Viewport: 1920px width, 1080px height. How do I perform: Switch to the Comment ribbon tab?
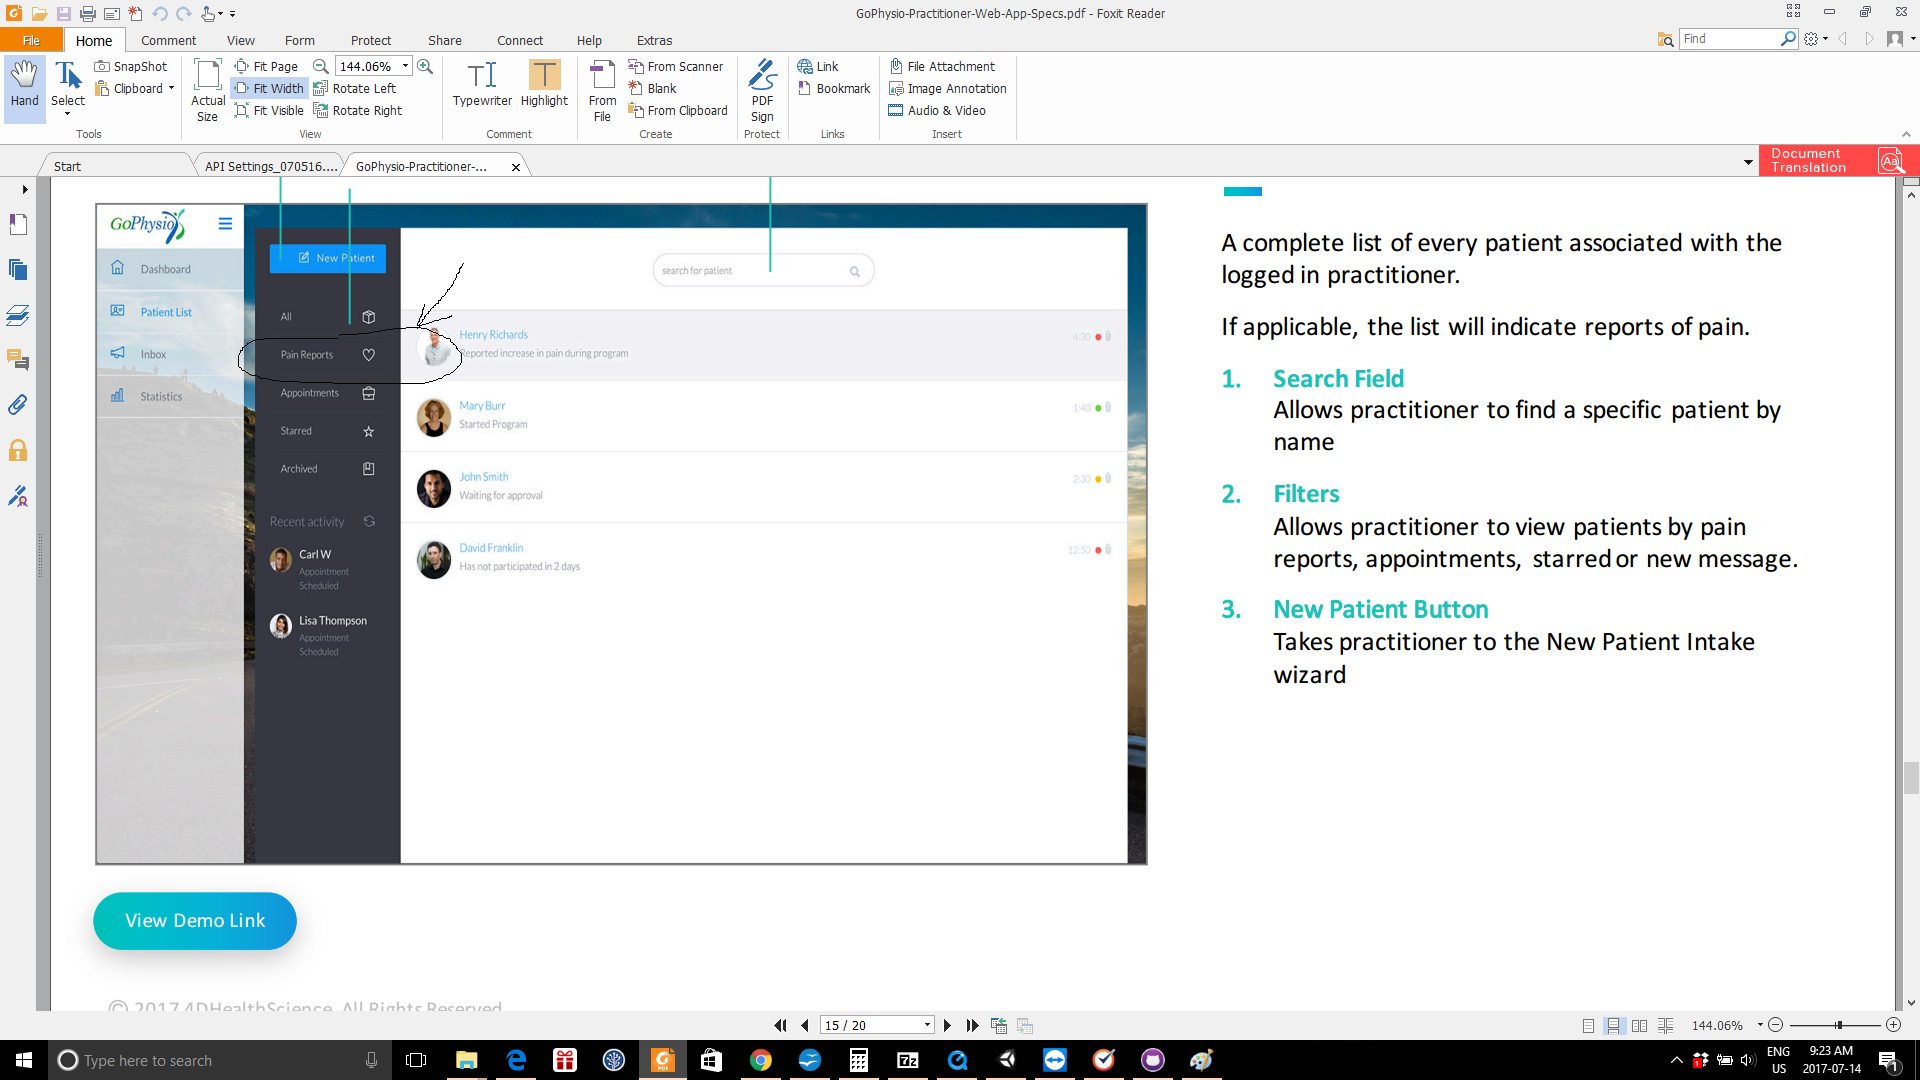(x=168, y=40)
